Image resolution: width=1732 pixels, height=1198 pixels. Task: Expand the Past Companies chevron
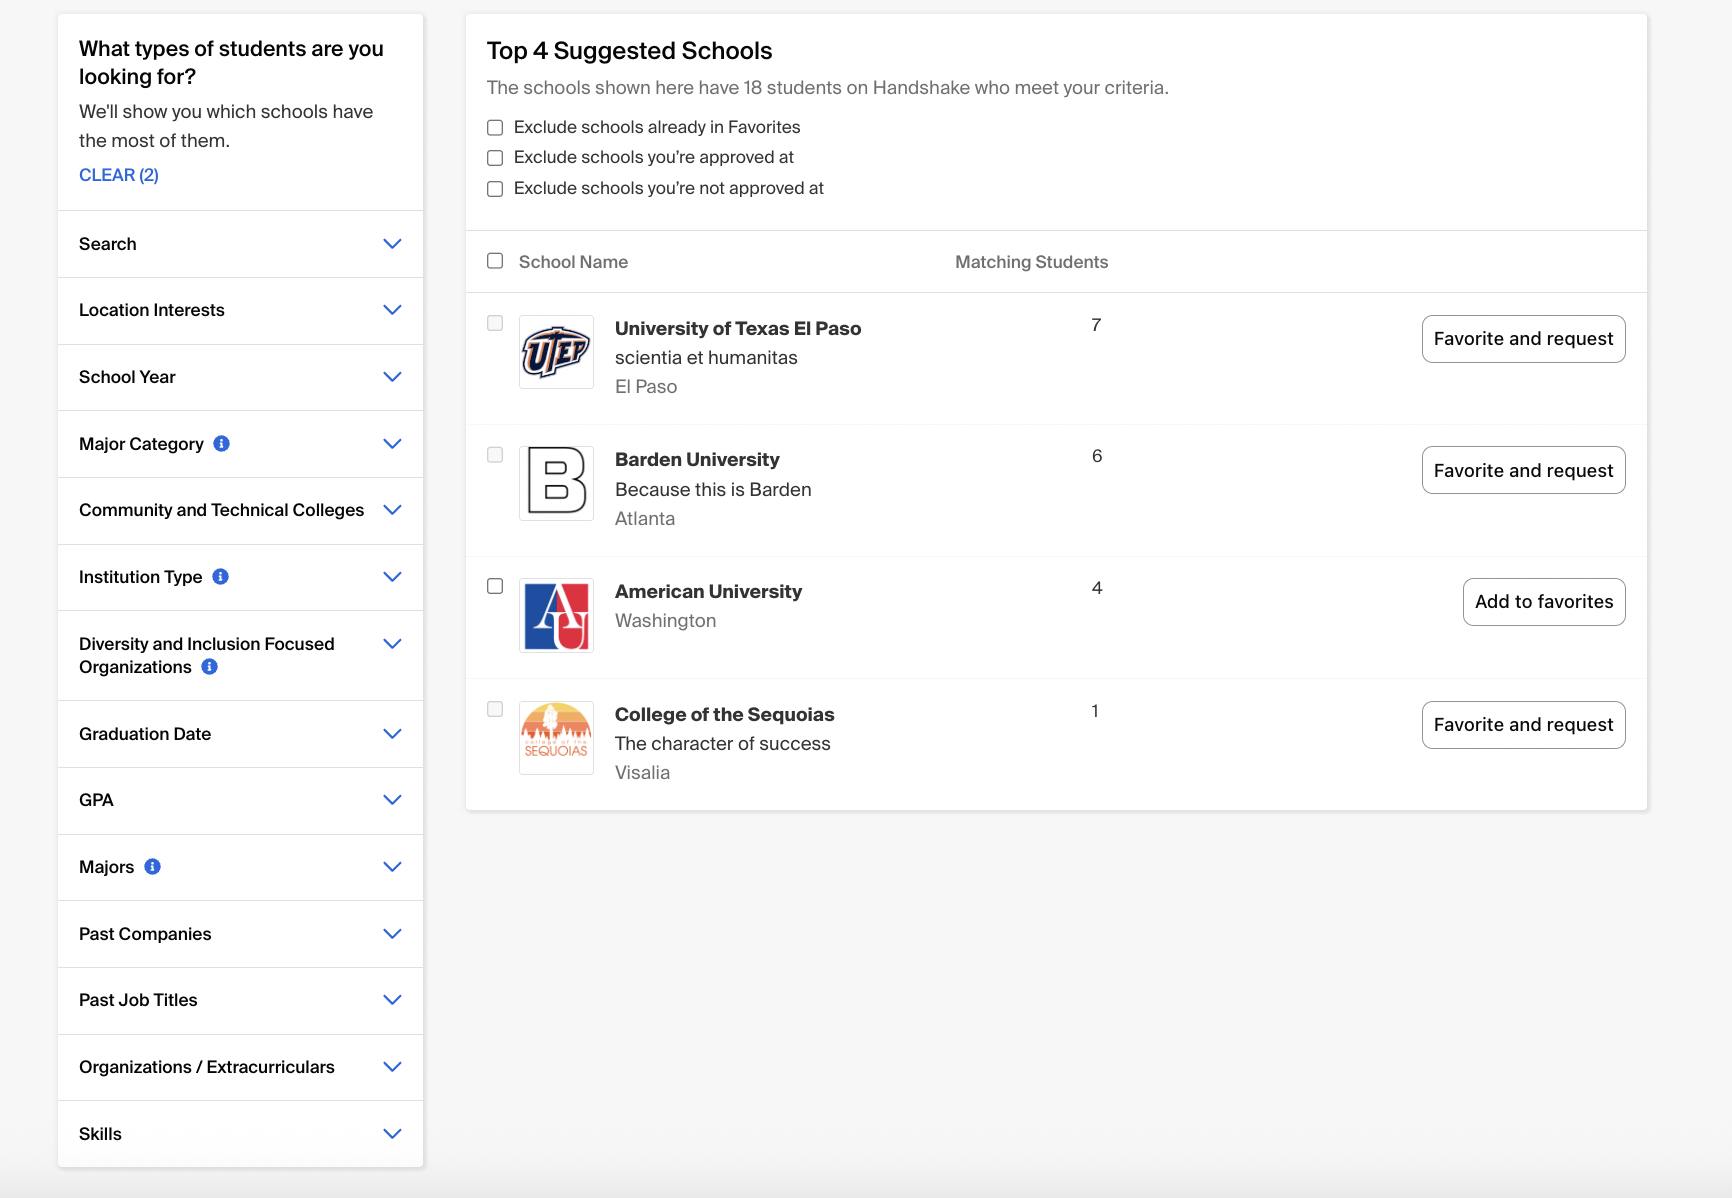click(x=392, y=934)
